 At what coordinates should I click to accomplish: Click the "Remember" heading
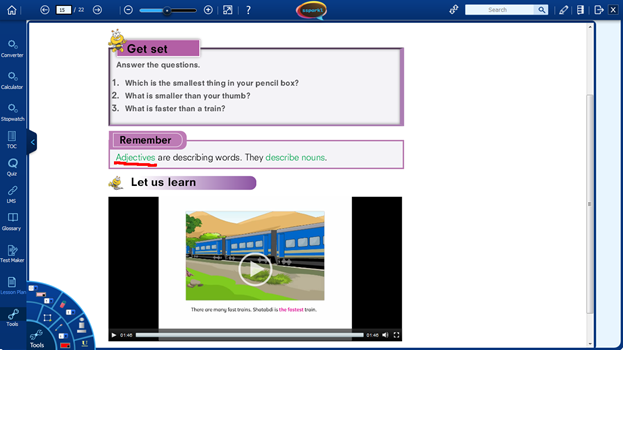[x=145, y=140]
